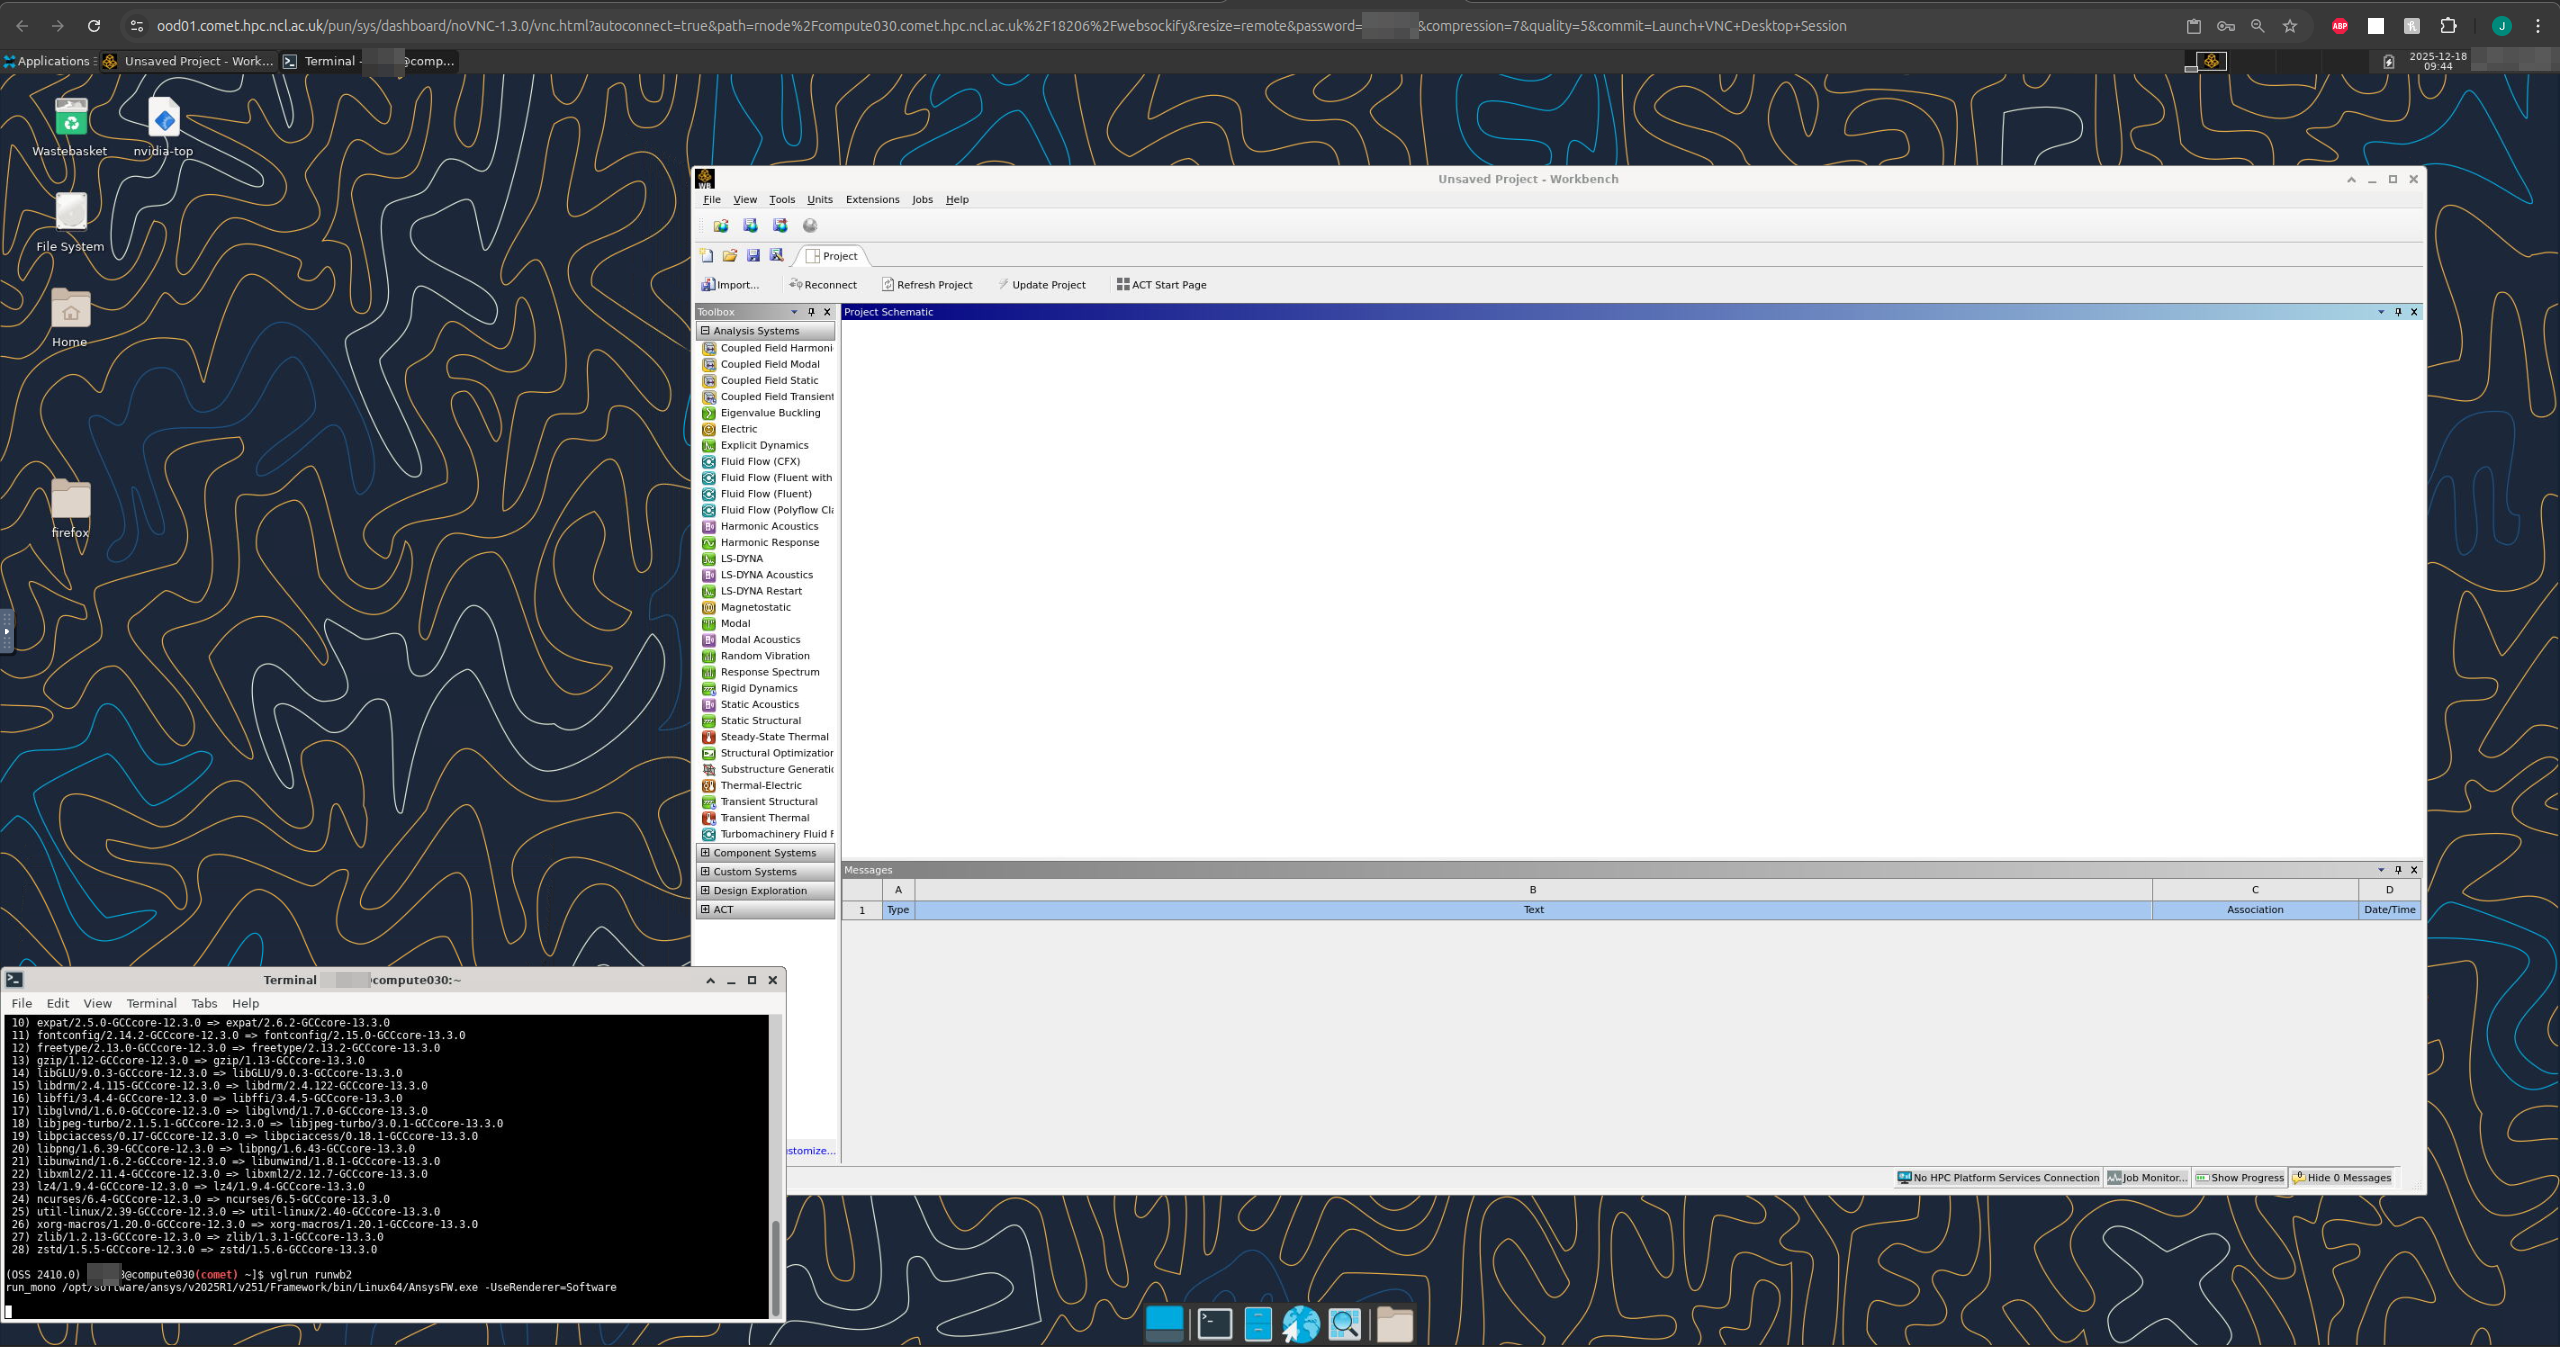Click the Save As icon

coord(776,256)
